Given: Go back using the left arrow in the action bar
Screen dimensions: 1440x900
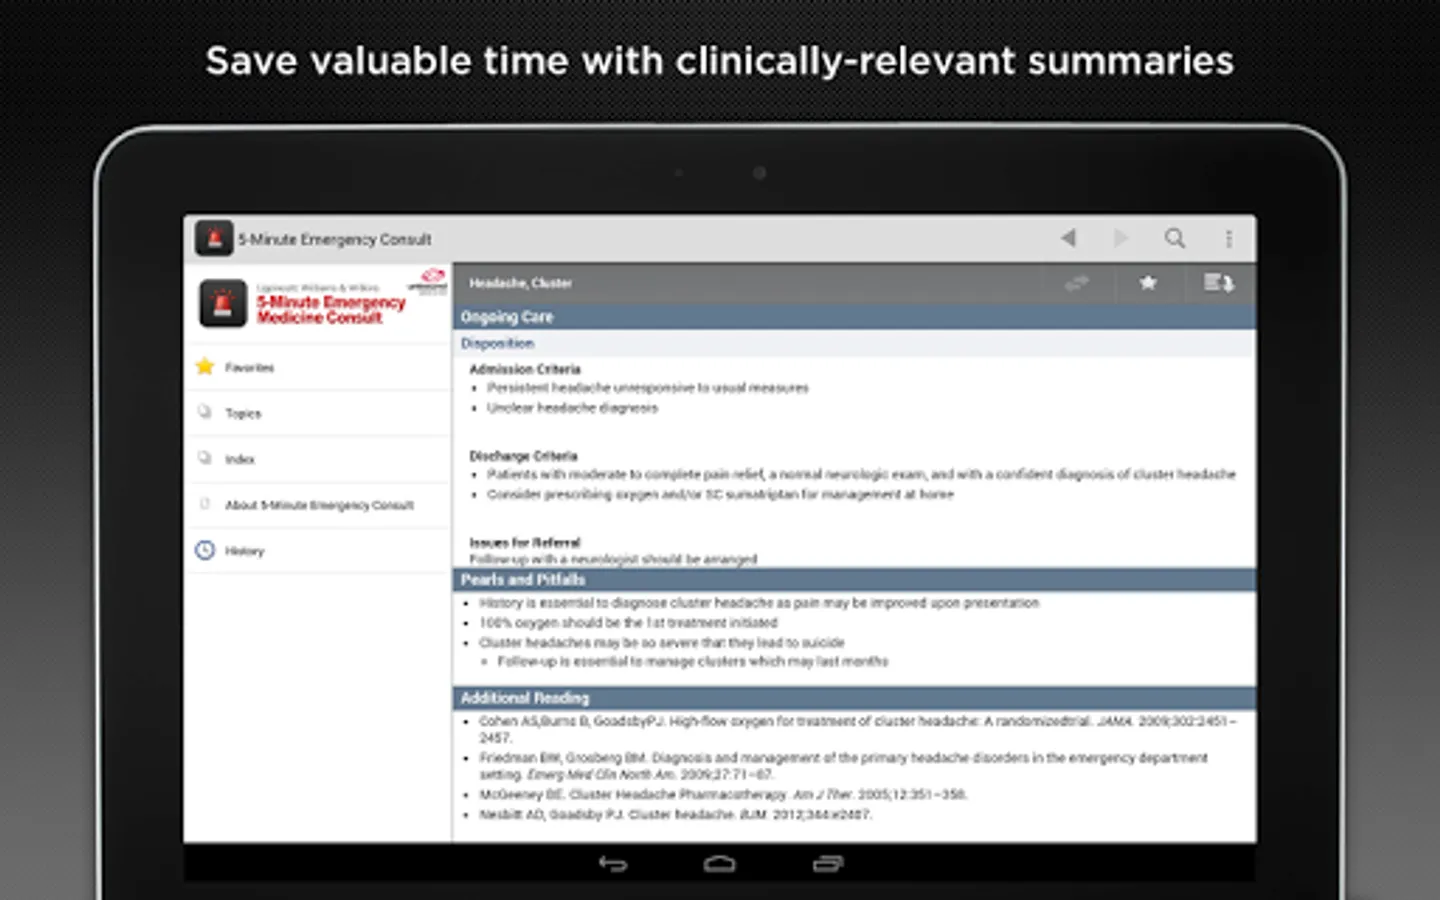Looking at the screenshot, I should click(1068, 238).
